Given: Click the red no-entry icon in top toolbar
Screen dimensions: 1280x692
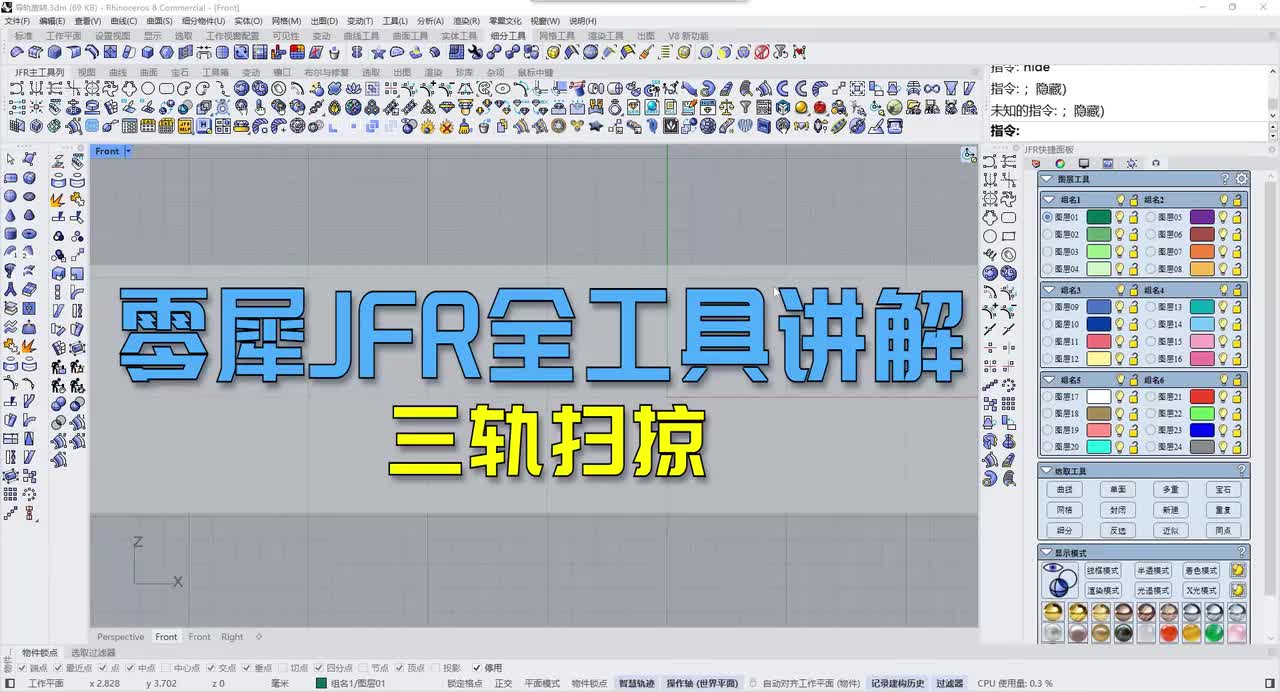Looking at the screenshot, I should [x=762, y=52].
